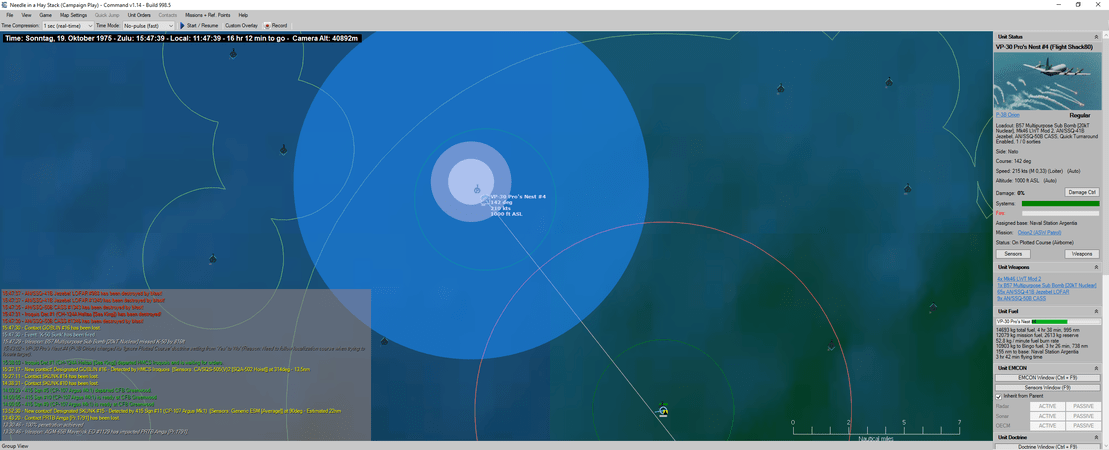Open the Time Mode dropdown
This screenshot has width=1109, height=450.
148,25
